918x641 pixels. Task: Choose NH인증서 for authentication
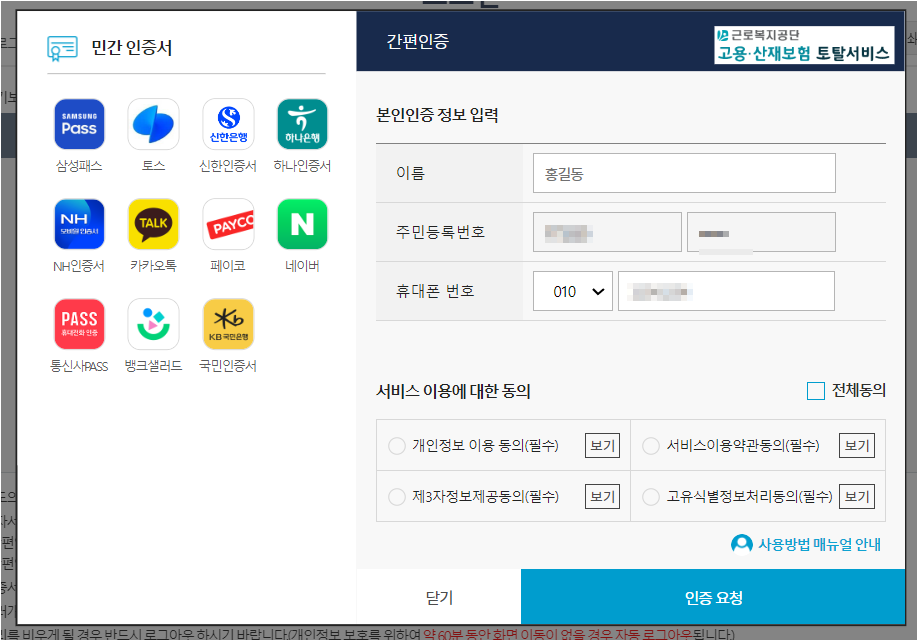coord(79,223)
